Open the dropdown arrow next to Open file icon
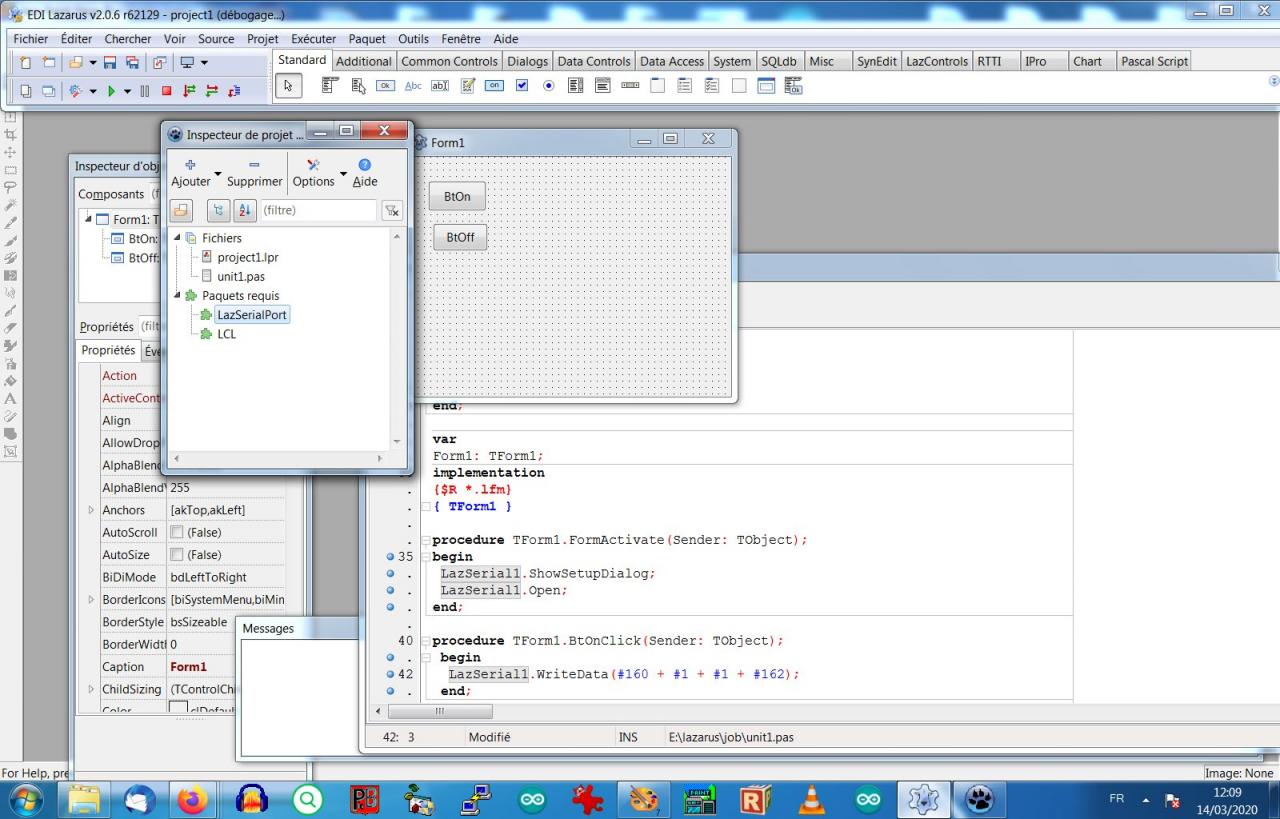Viewport: 1280px width, 819px height. pos(93,62)
